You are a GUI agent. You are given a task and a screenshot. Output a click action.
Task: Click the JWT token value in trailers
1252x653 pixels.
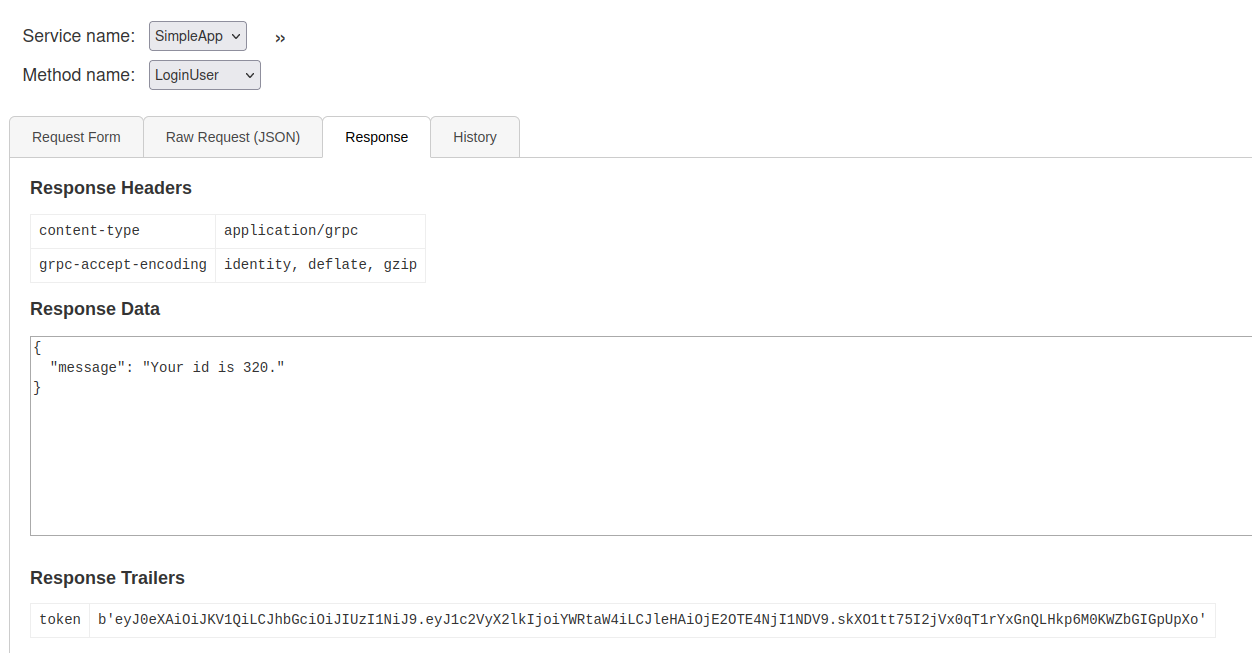(652, 620)
